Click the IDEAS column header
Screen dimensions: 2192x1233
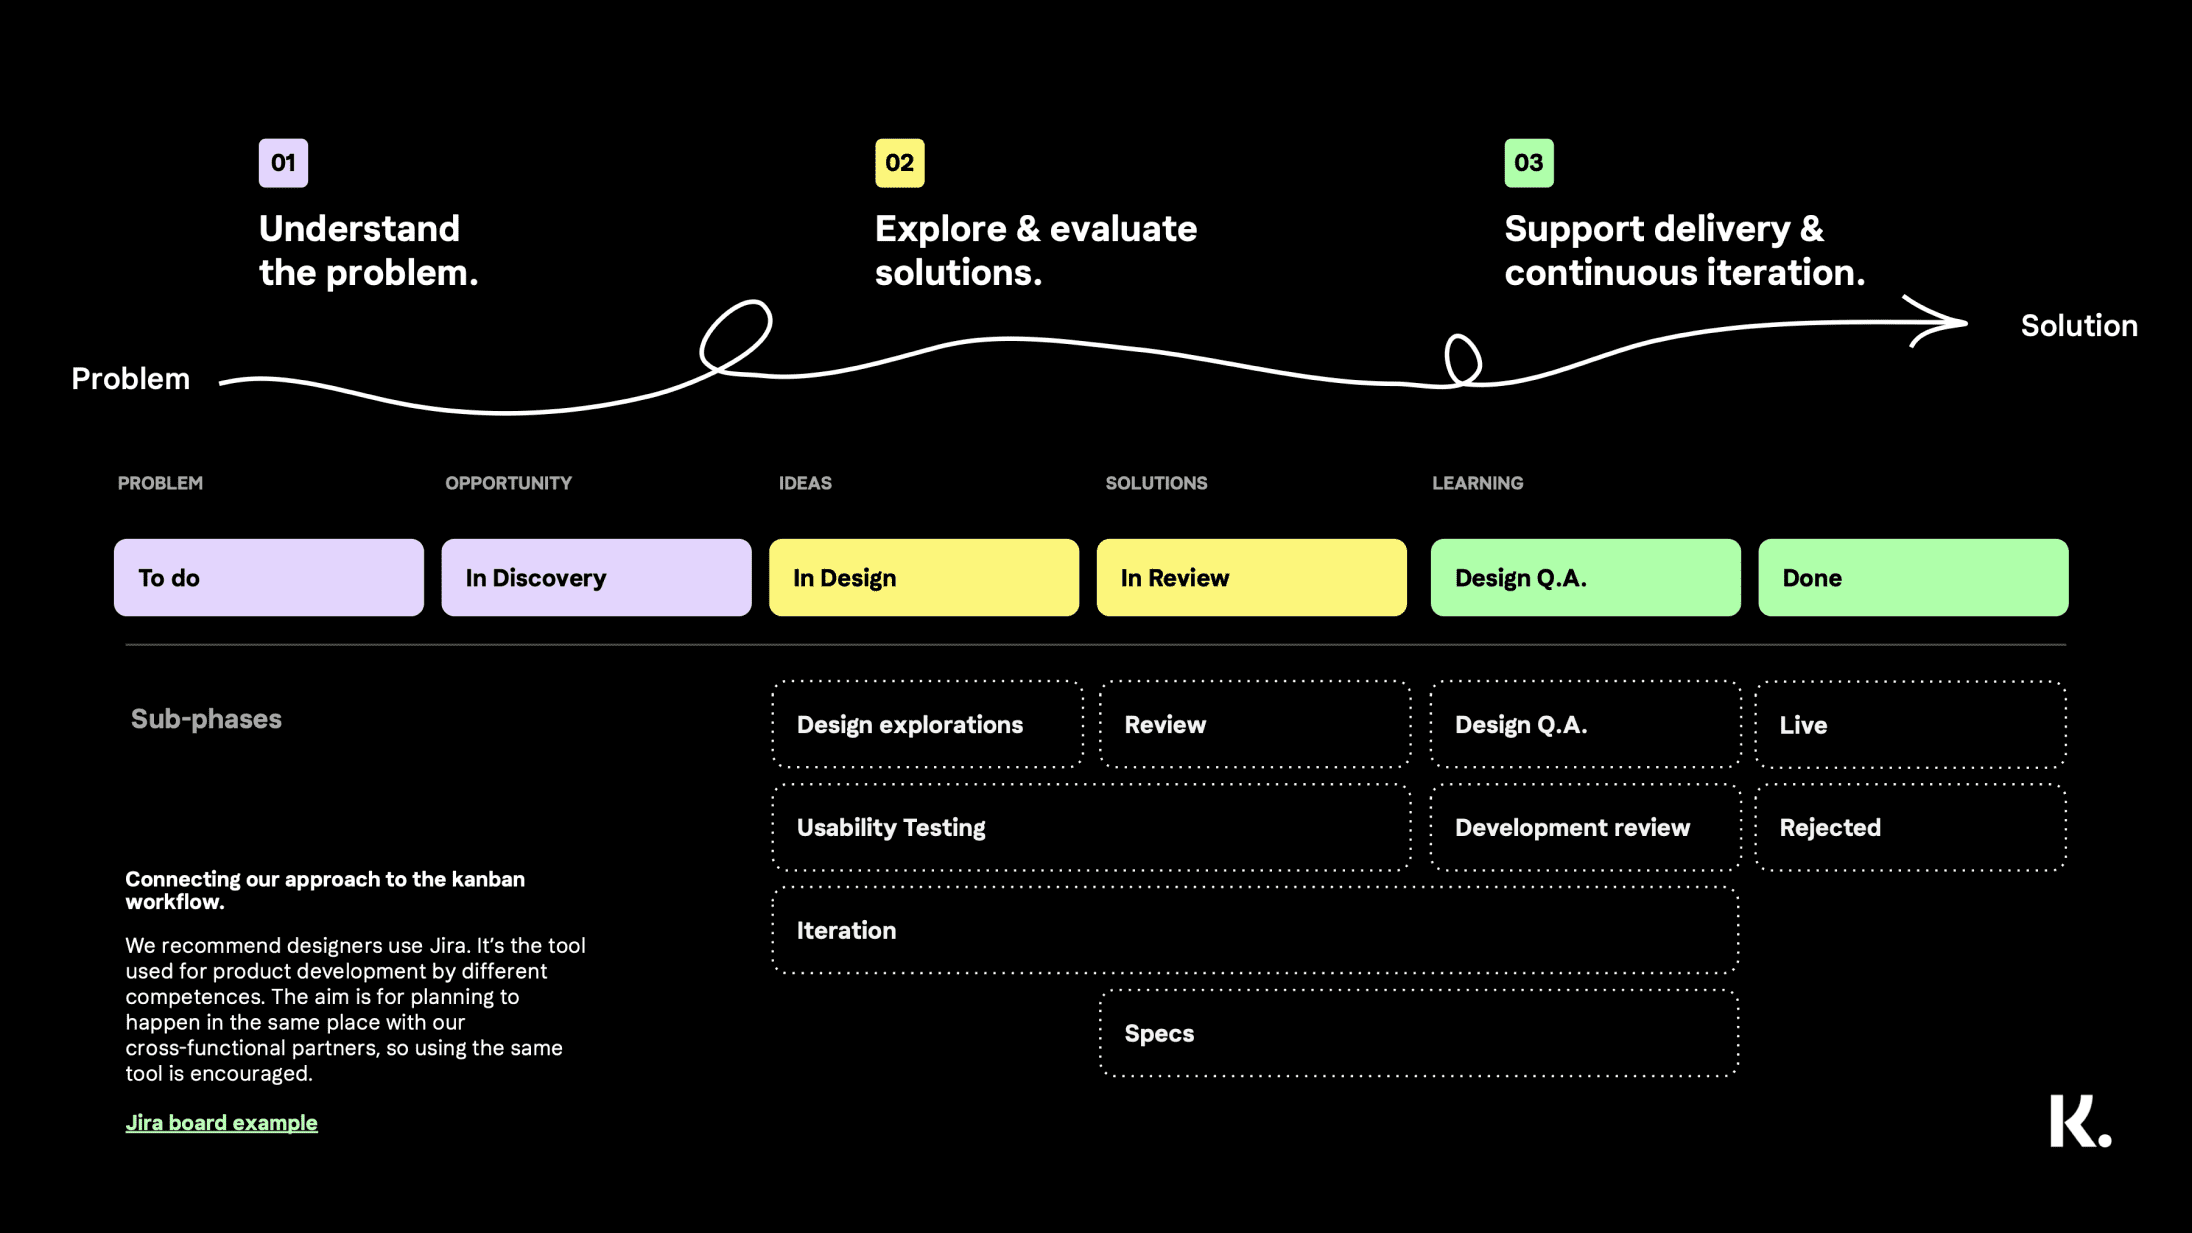(805, 483)
